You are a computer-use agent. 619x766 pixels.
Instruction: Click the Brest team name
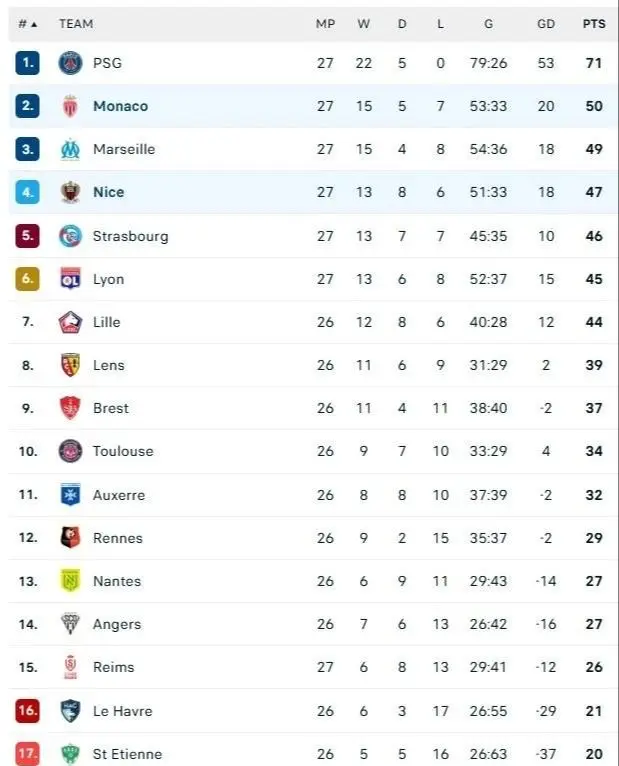pos(110,408)
